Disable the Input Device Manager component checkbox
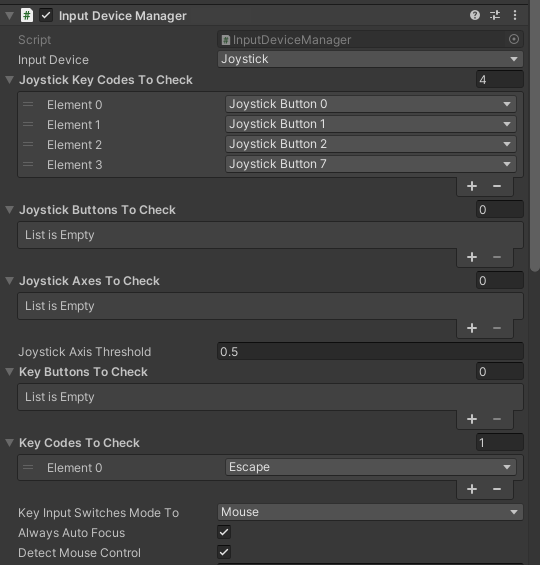 click(46, 15)
